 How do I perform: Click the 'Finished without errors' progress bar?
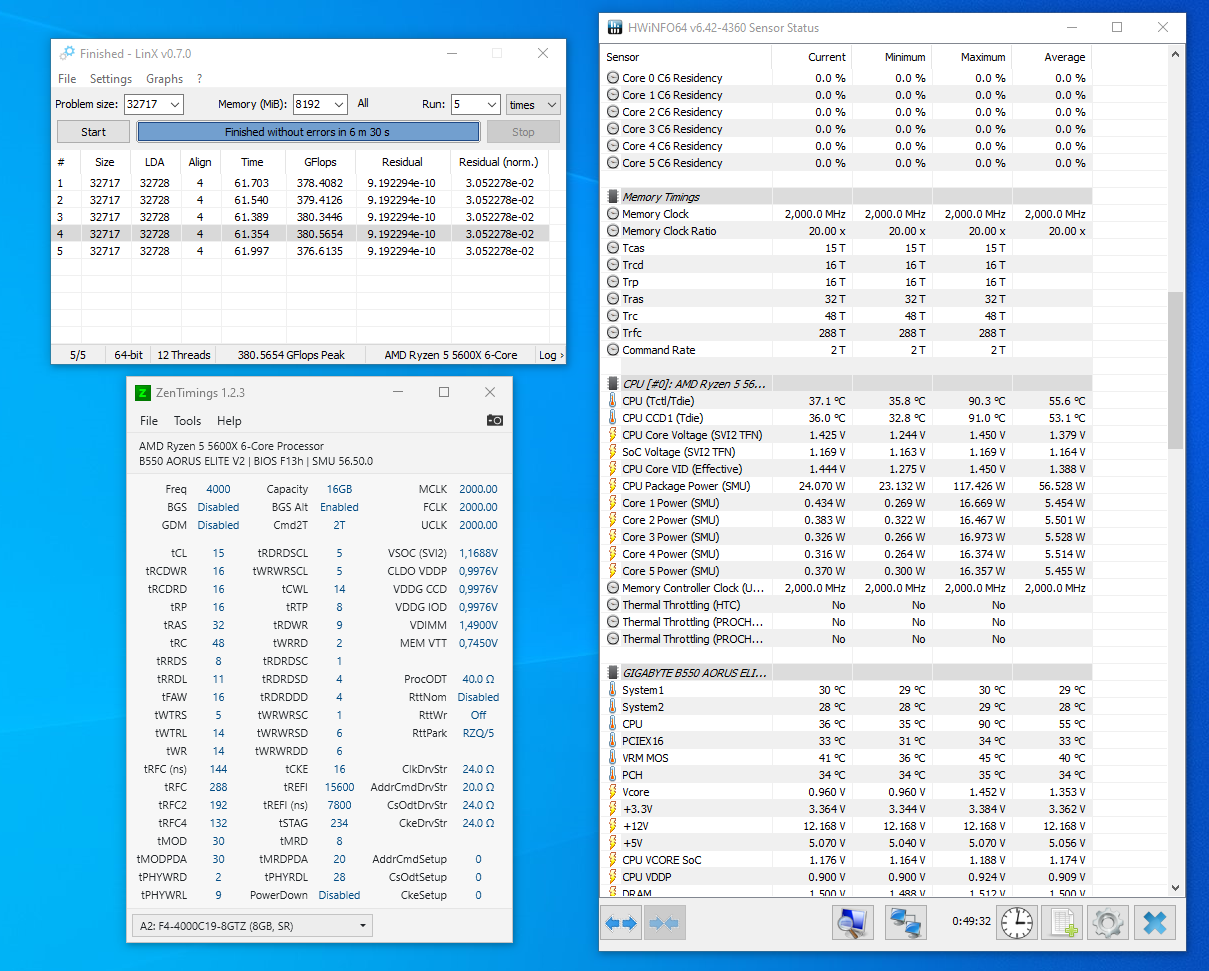[x=308, y=132]
